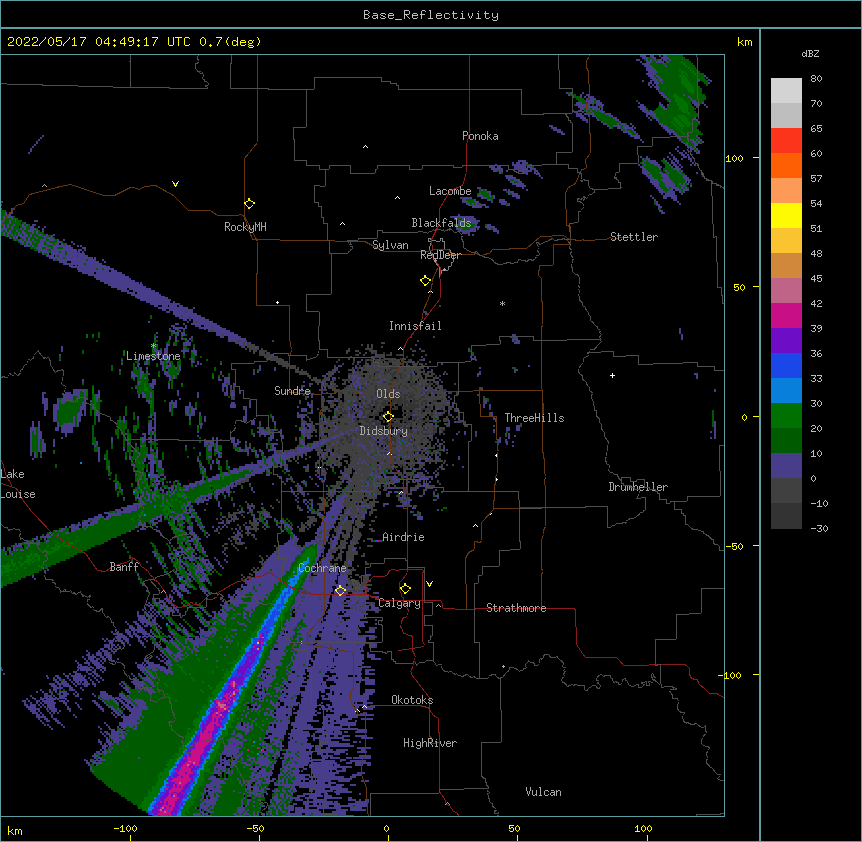The width and height of the screenshot is (862, 842).
Task: Click the legend value -30
Action: (819, 528)
